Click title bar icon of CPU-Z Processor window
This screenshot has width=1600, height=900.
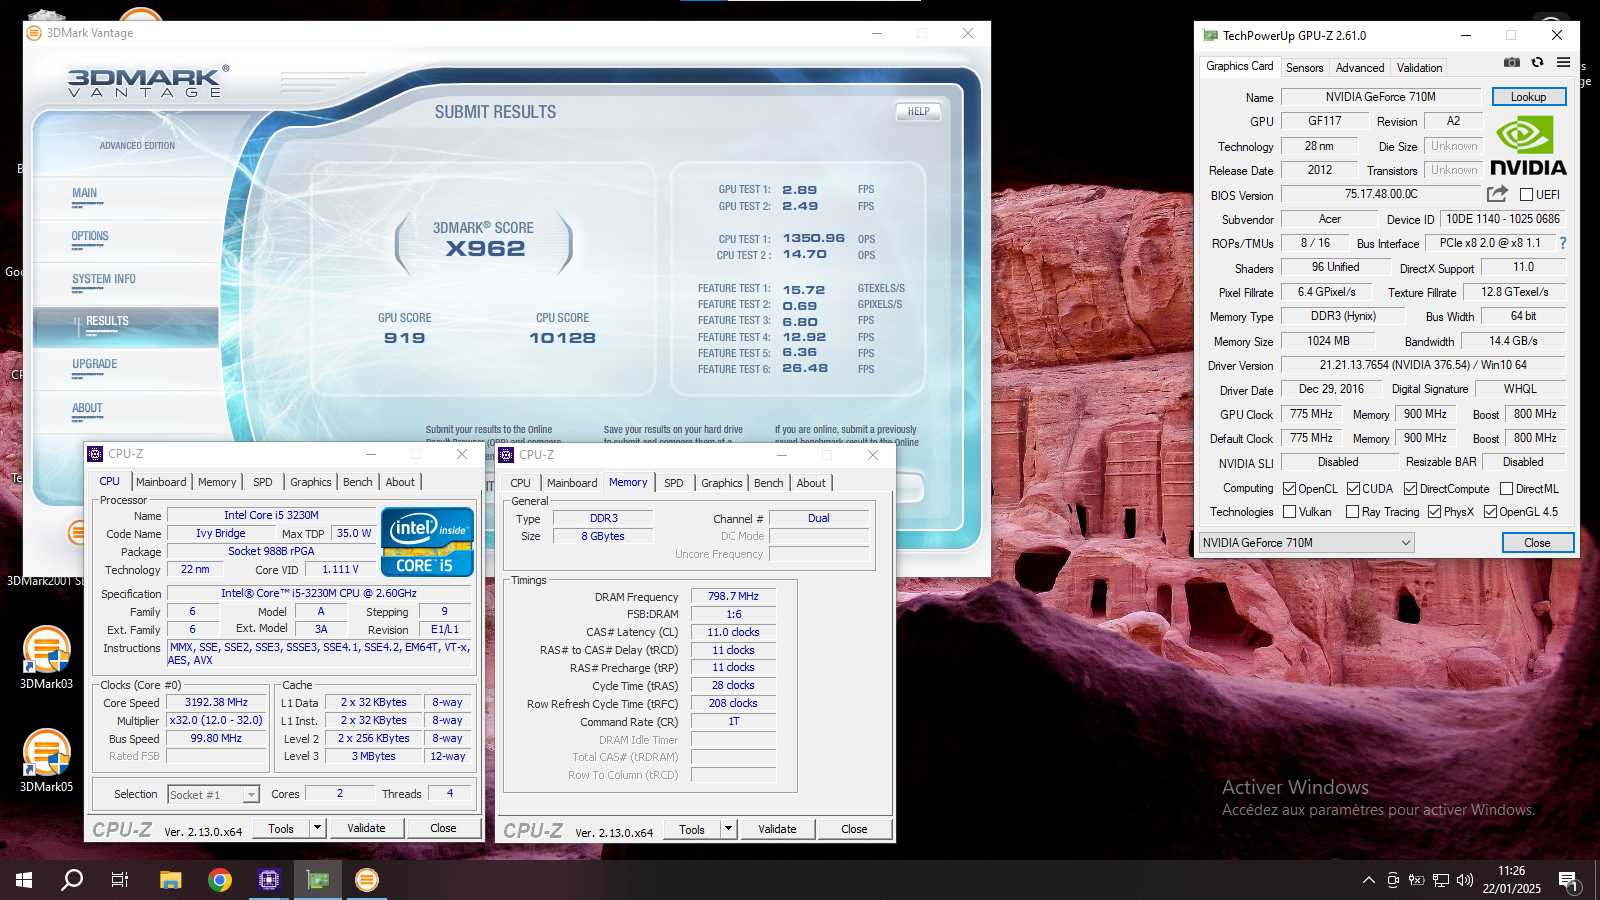coord(95,454)
